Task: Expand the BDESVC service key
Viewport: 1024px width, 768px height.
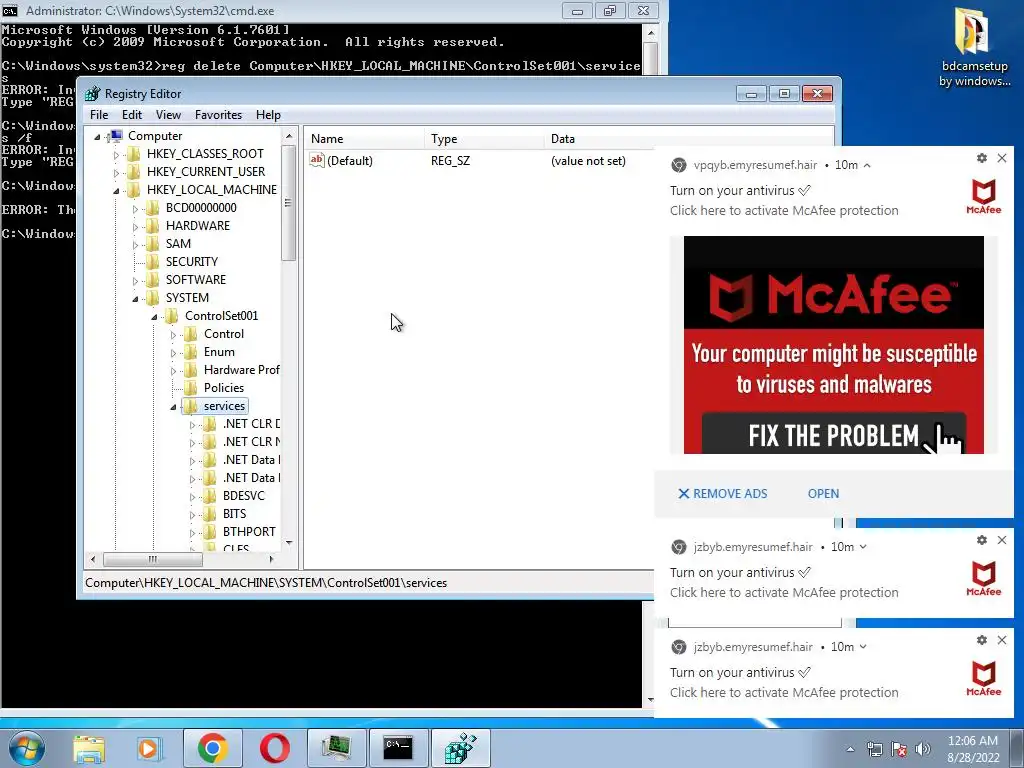Action: 192,497
